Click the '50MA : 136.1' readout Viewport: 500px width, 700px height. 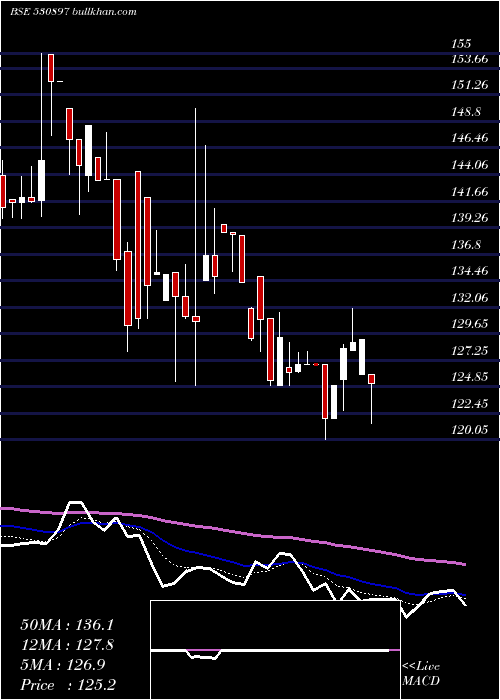[67, 625]
